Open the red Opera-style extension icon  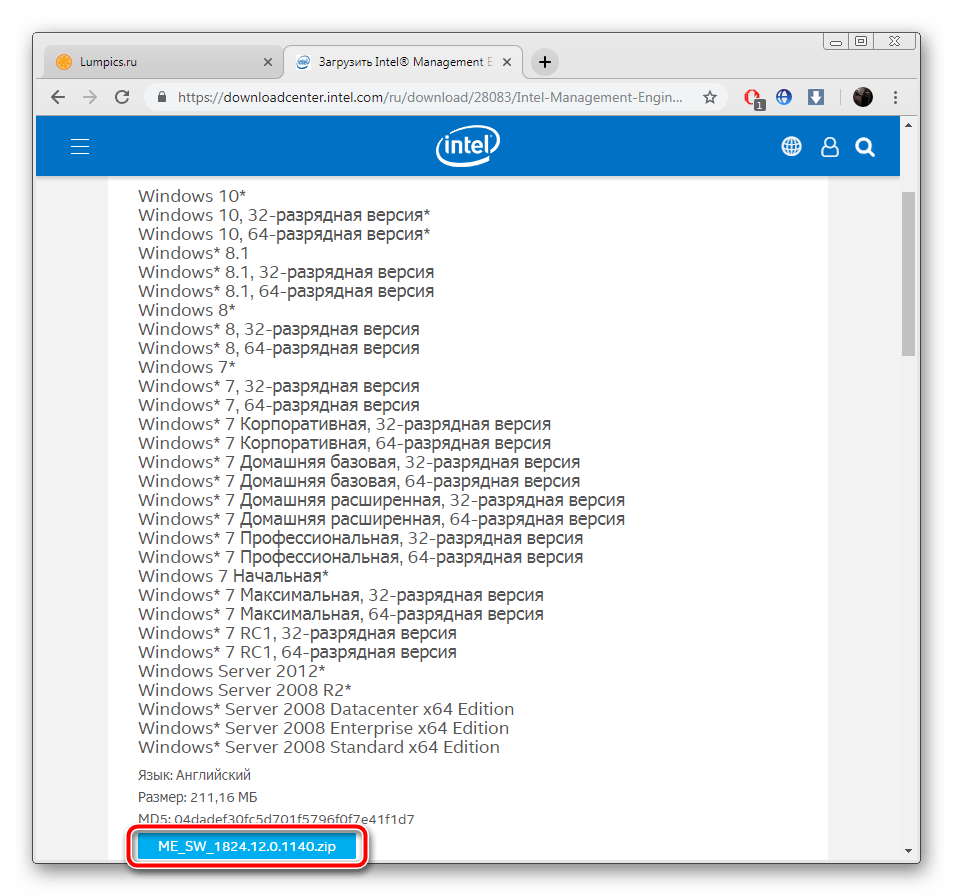tap(753, 98)
